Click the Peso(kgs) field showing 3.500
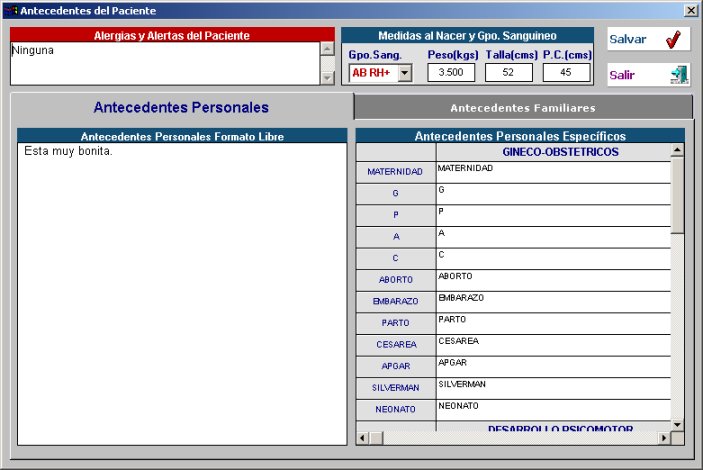Screen dimensions: 703x470 click(451, 73)
